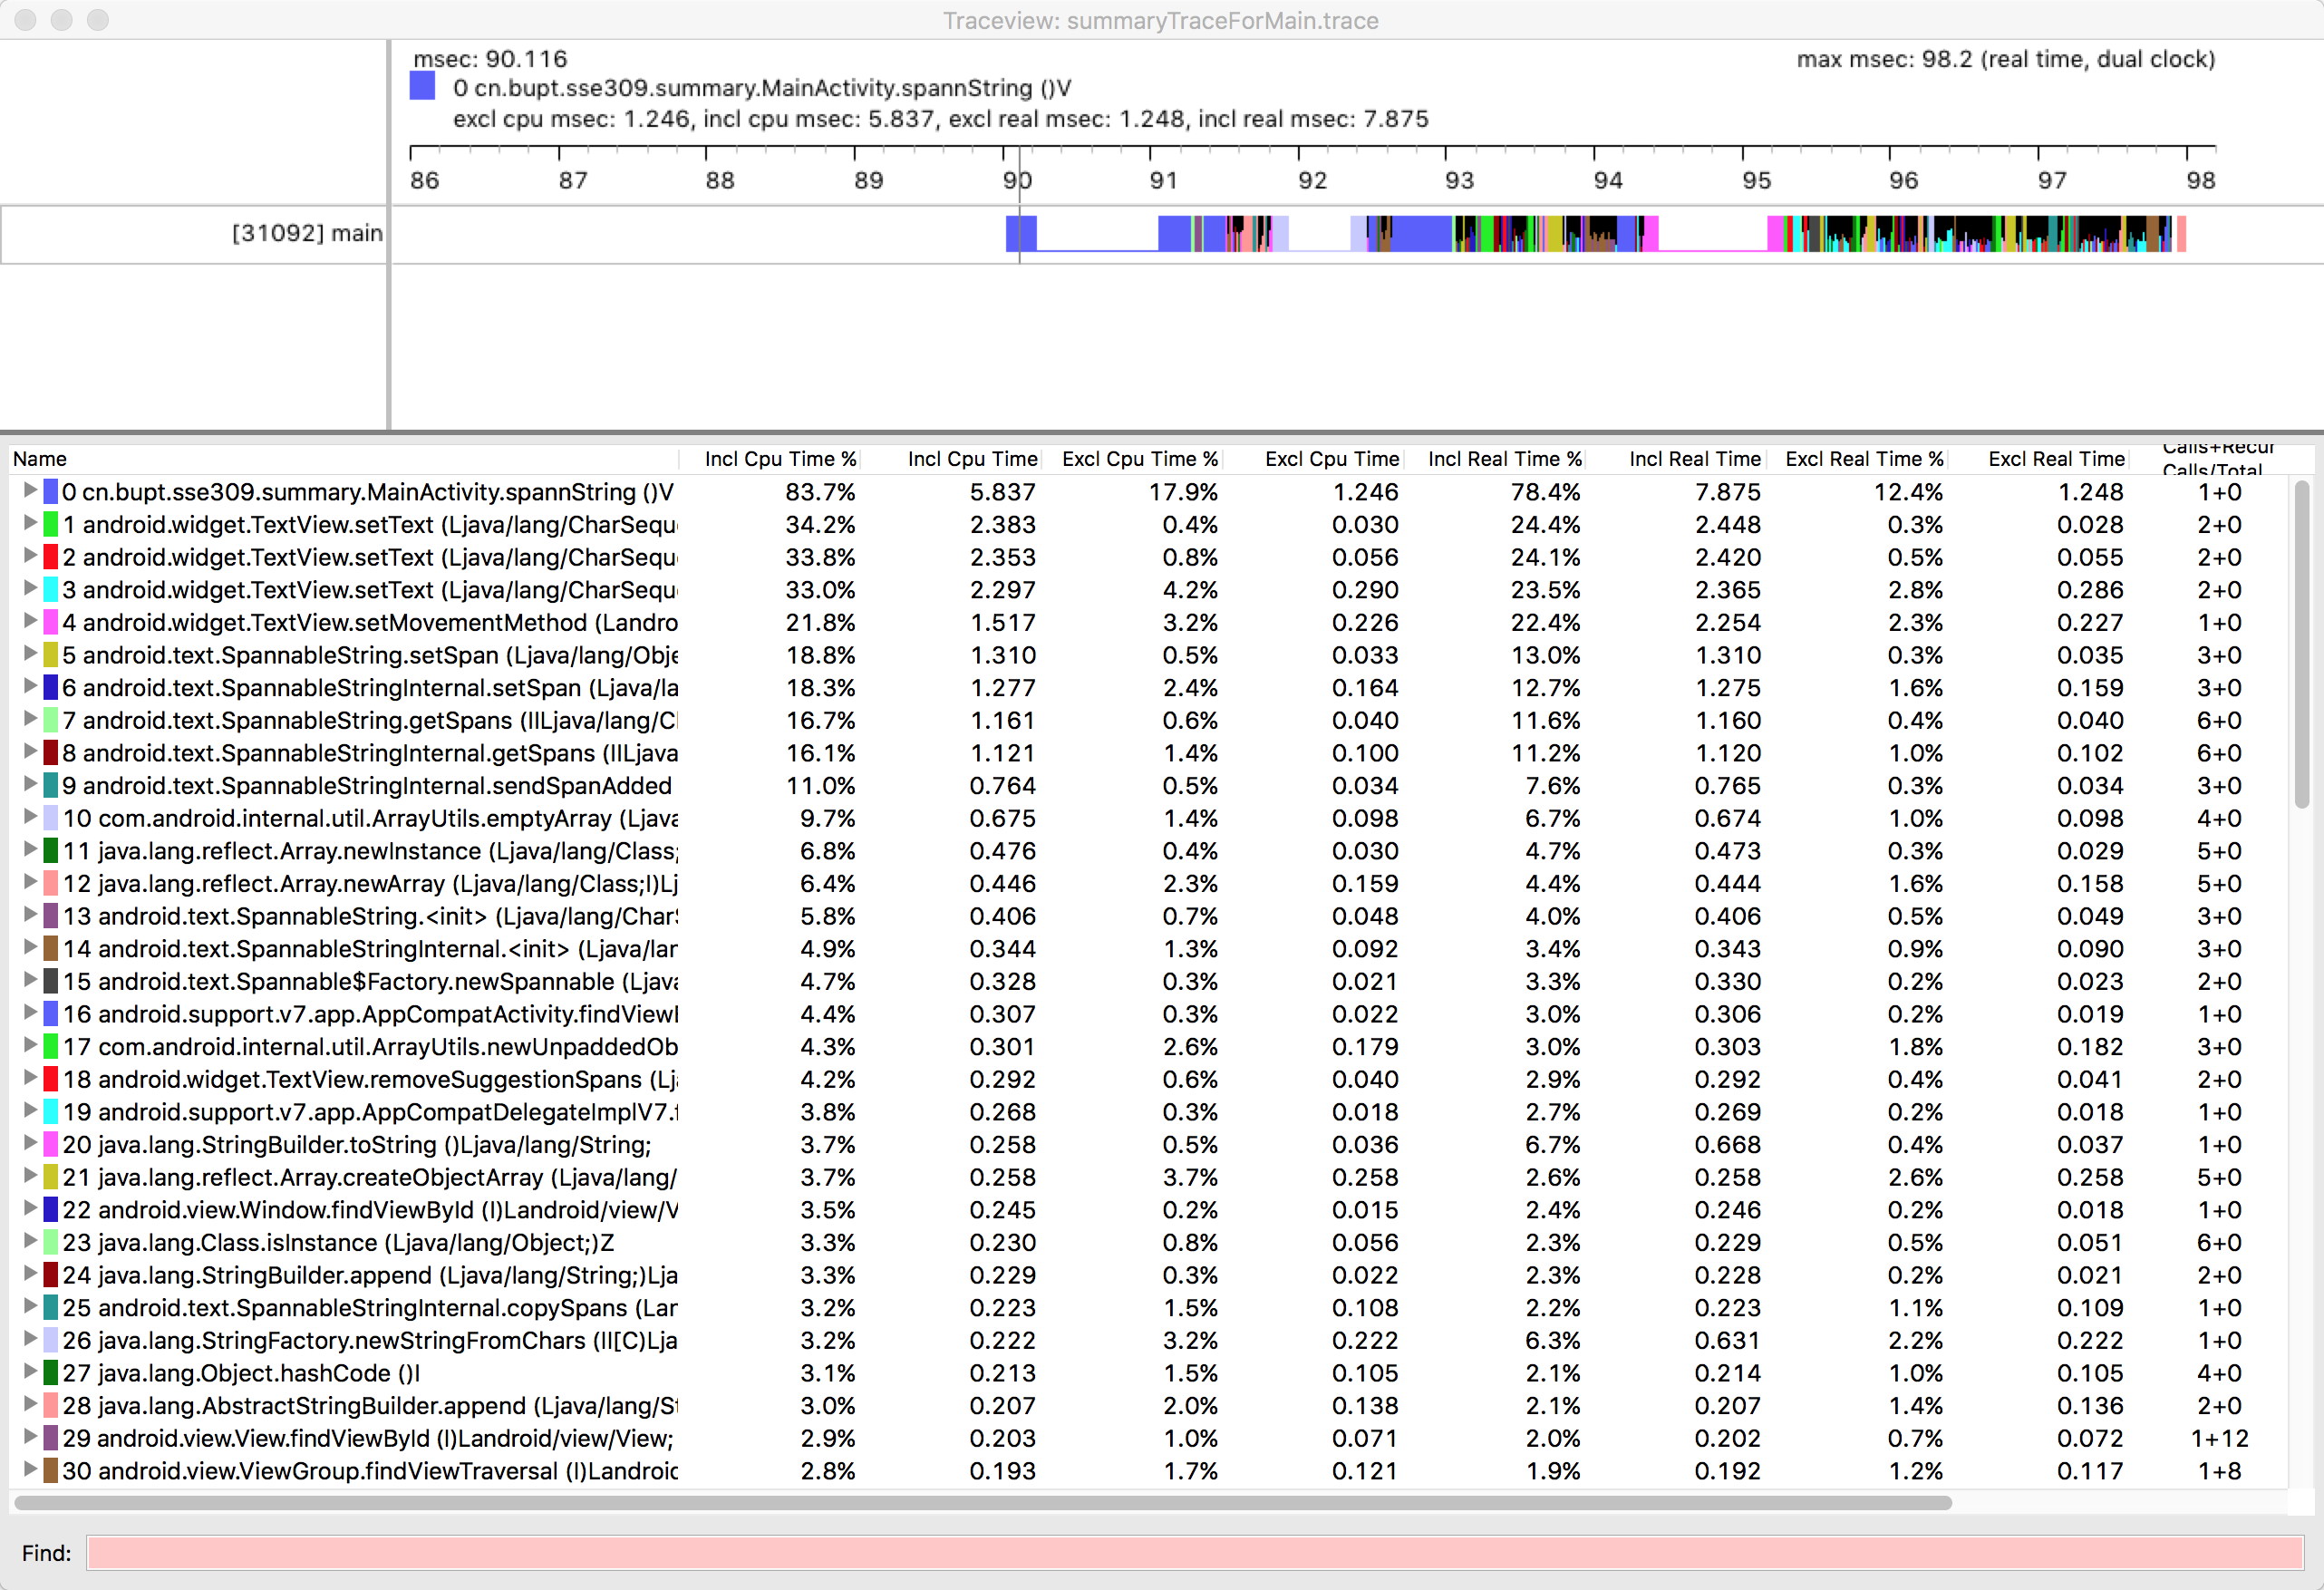Viewport: 2324px width, 1590px height.
Task: Click the red swatch beside row 2 setText
Action: click(x=50, y=557)
